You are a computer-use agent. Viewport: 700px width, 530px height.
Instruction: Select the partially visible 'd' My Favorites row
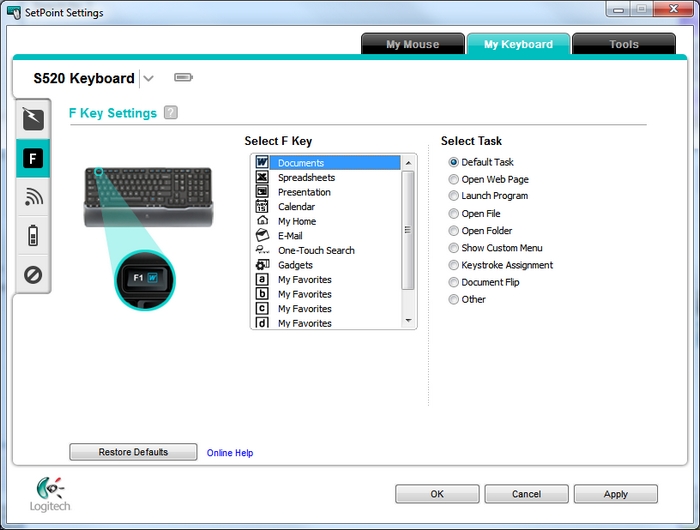tap(327, 322)
